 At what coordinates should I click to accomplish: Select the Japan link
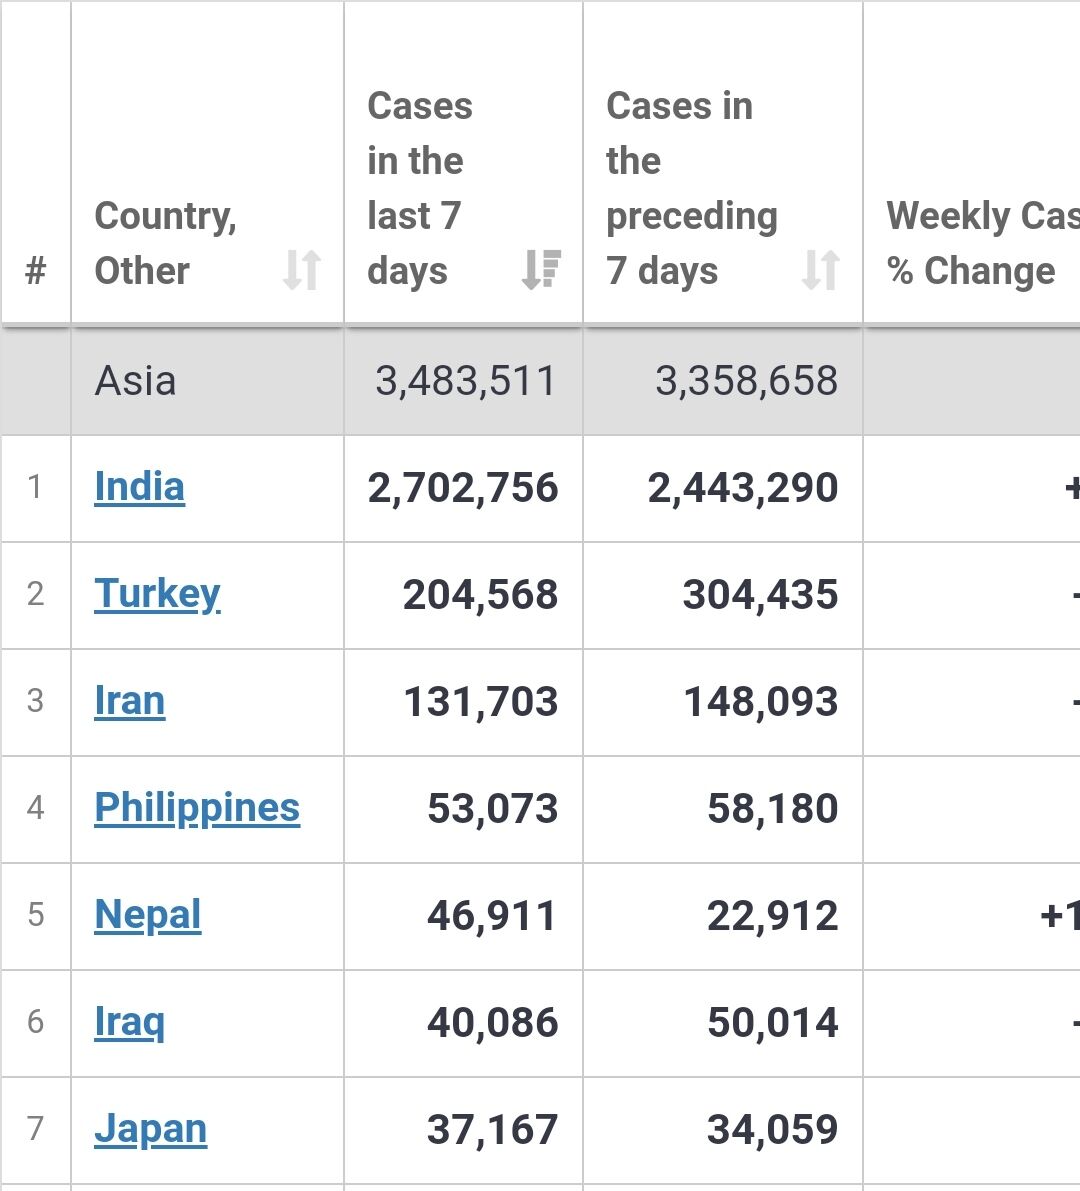[150, 1129]
